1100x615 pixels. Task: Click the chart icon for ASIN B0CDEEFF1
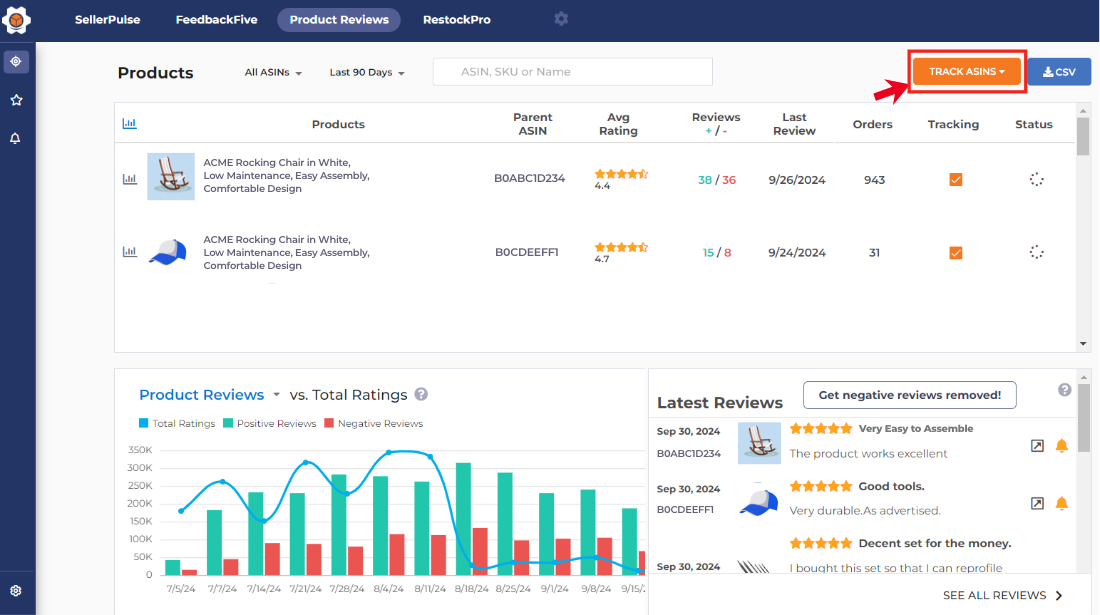pyautogui.click(x=129, y=252)
